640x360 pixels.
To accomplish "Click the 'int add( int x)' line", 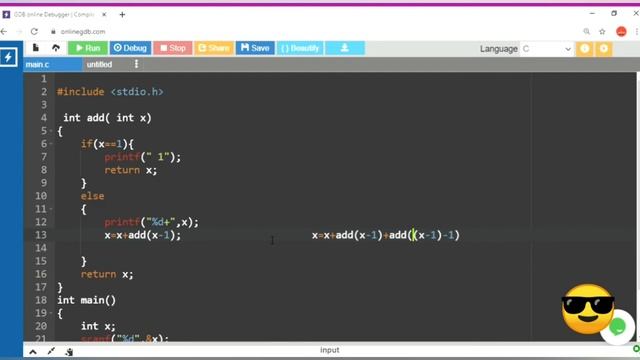I will point(107,118).
